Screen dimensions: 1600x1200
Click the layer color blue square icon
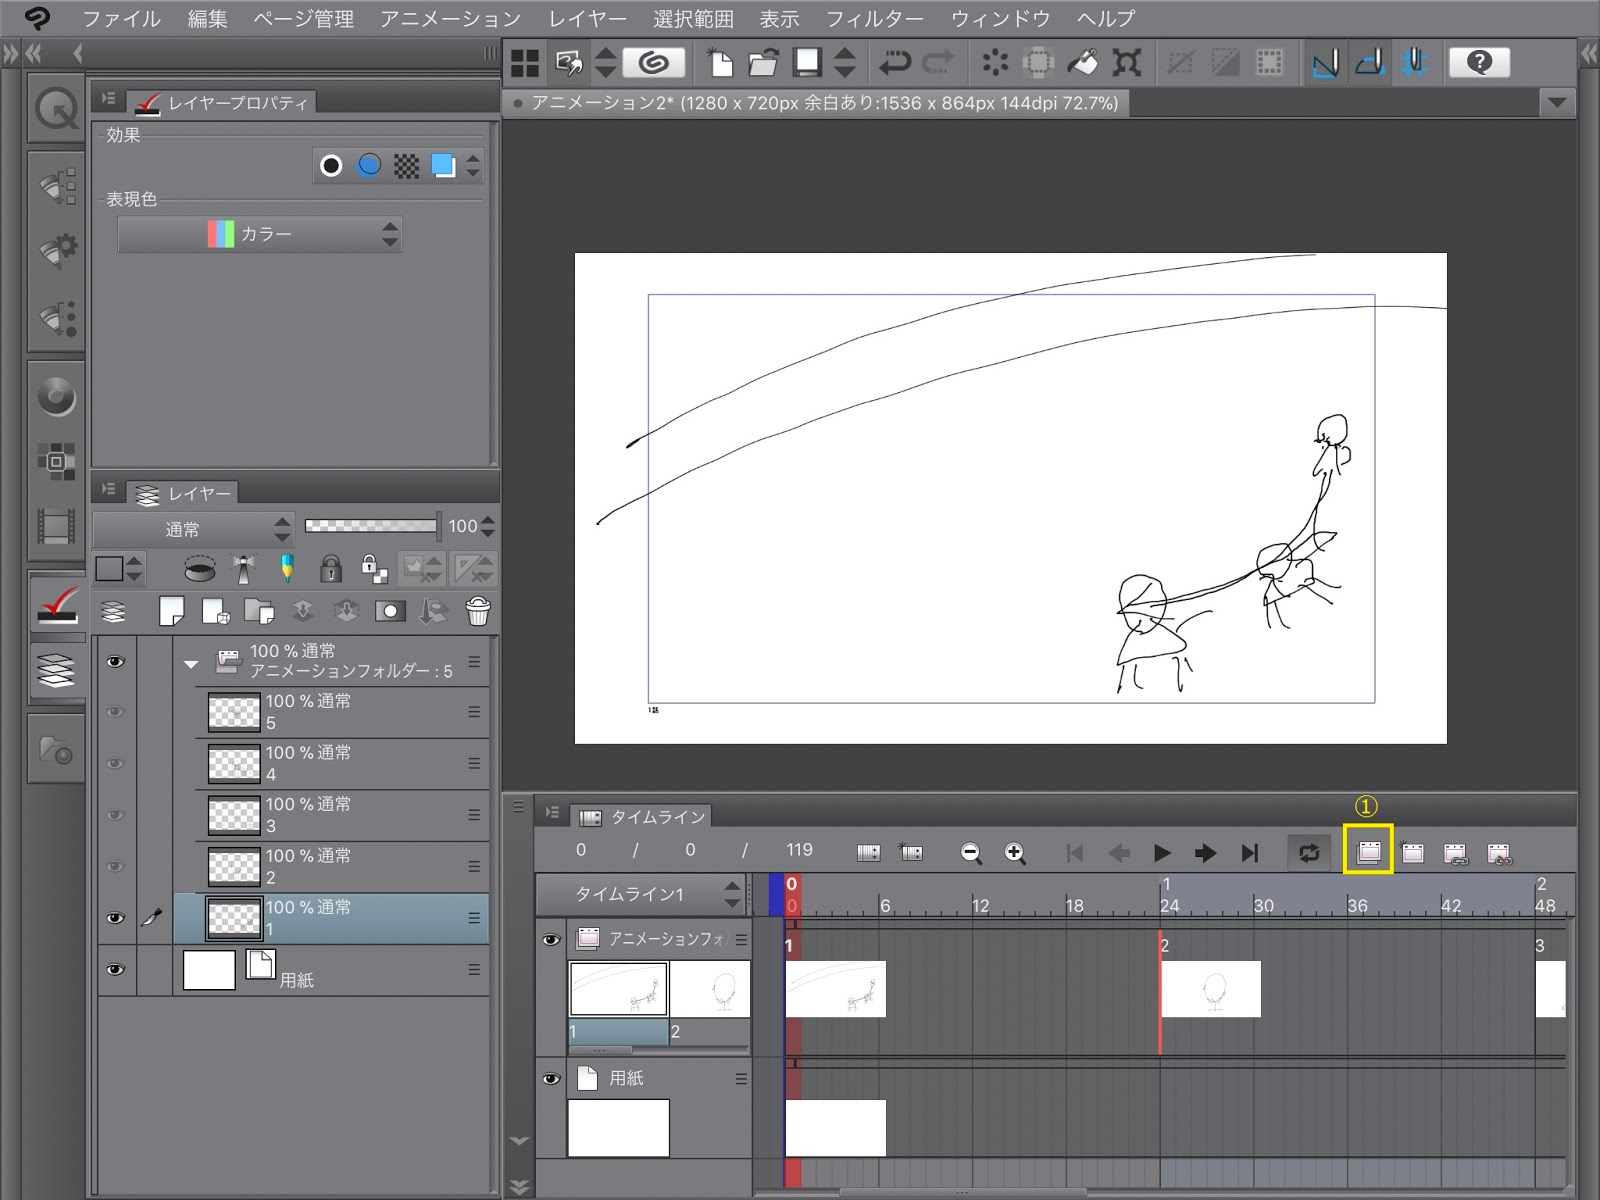(x=443, y=166)
